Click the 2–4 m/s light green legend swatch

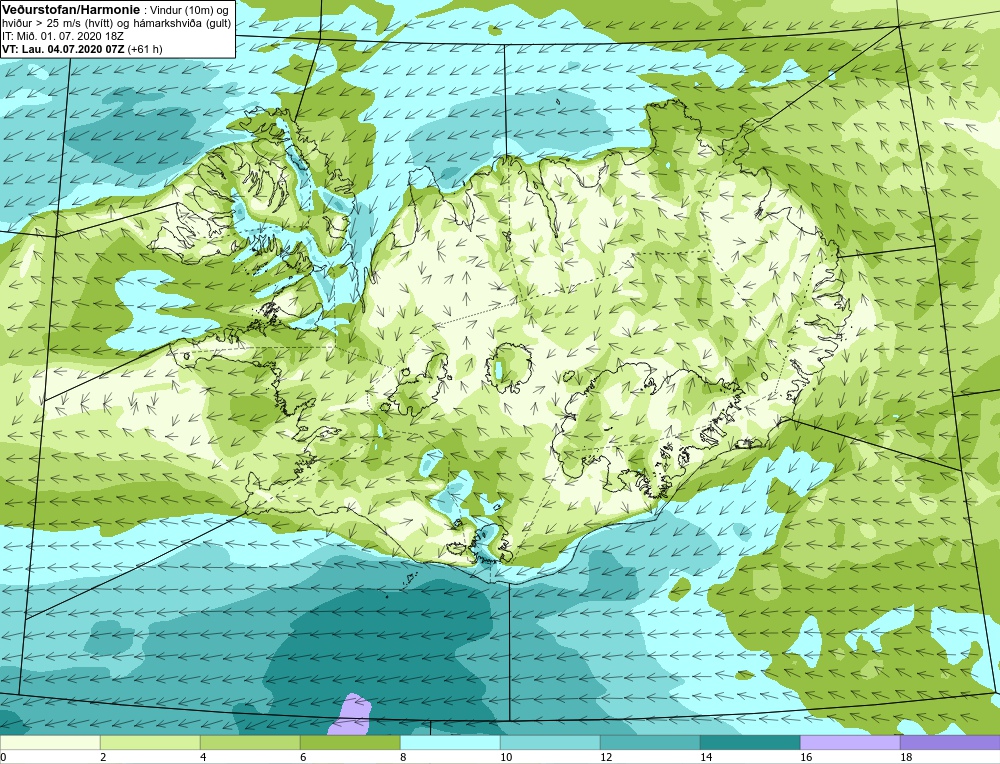coord(150,742)
